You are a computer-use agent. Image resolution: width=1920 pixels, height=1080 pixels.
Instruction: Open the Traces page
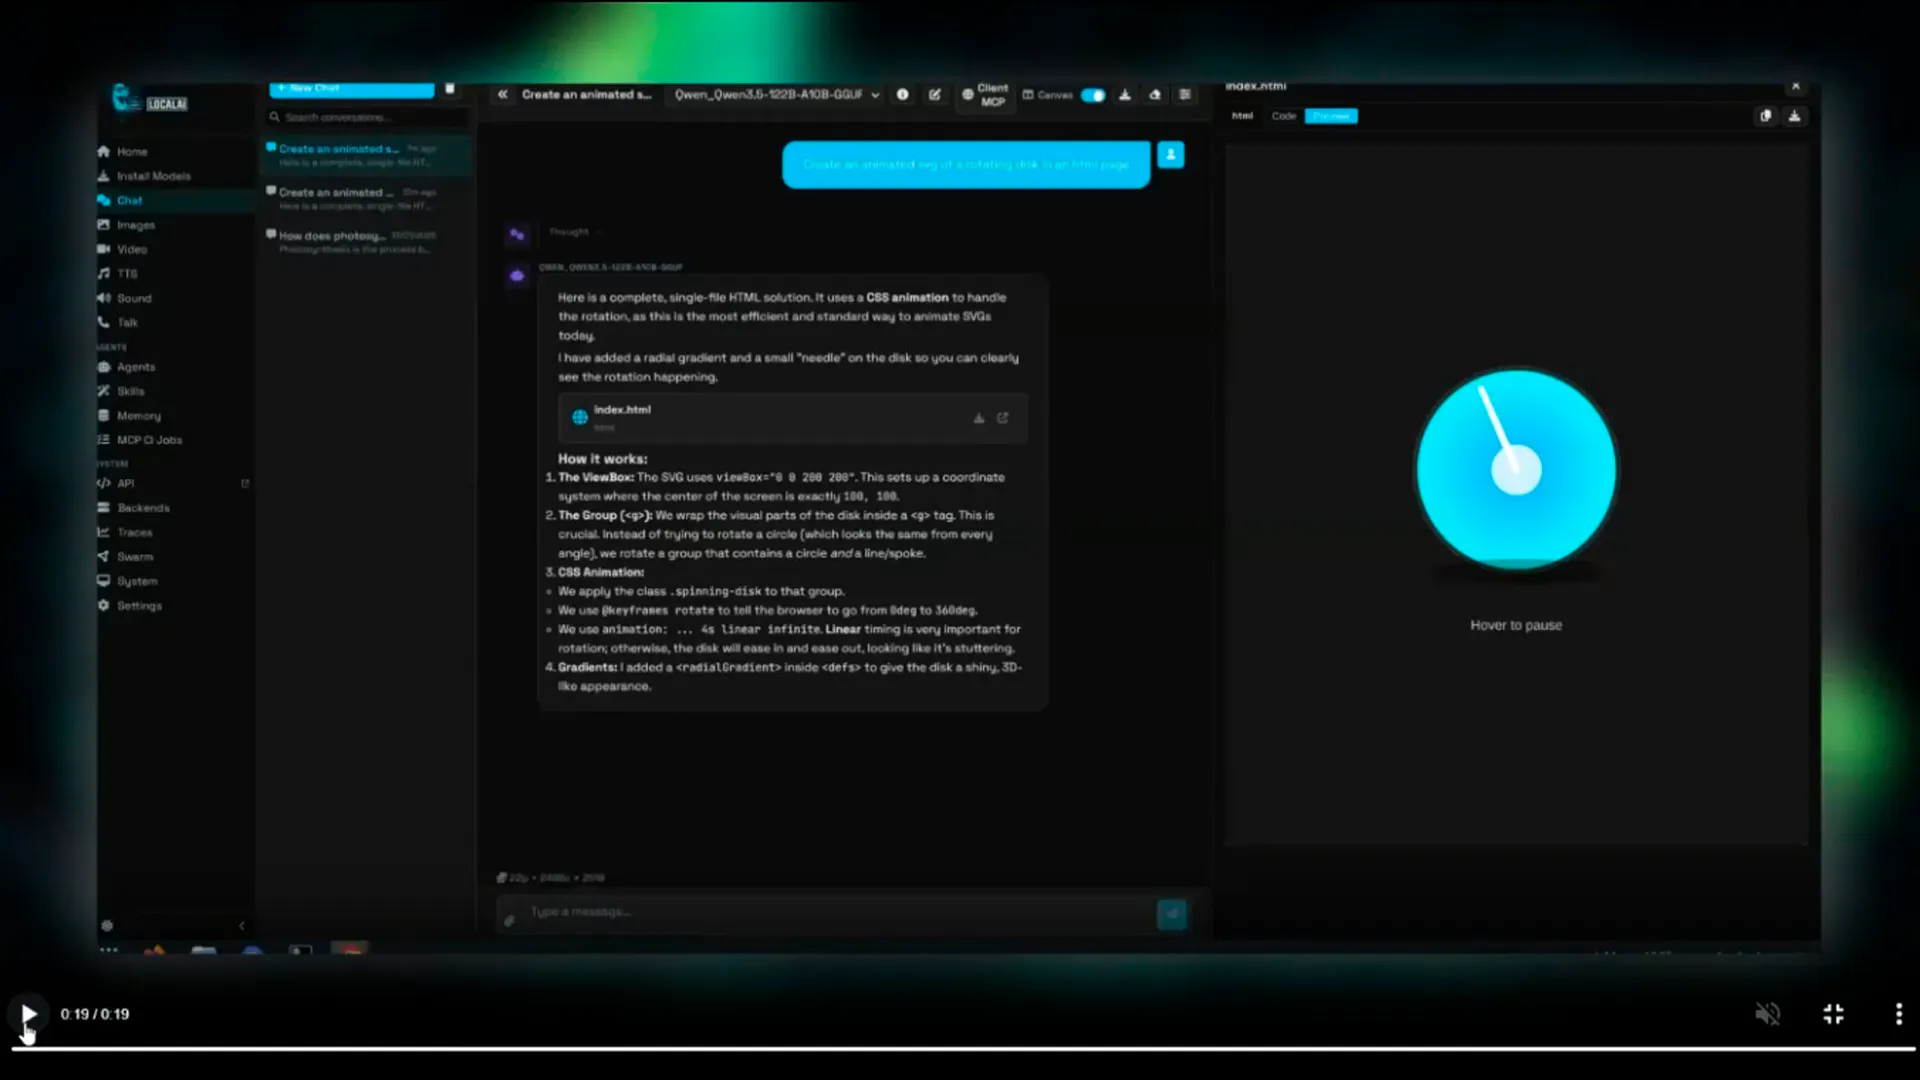(135, 533)
